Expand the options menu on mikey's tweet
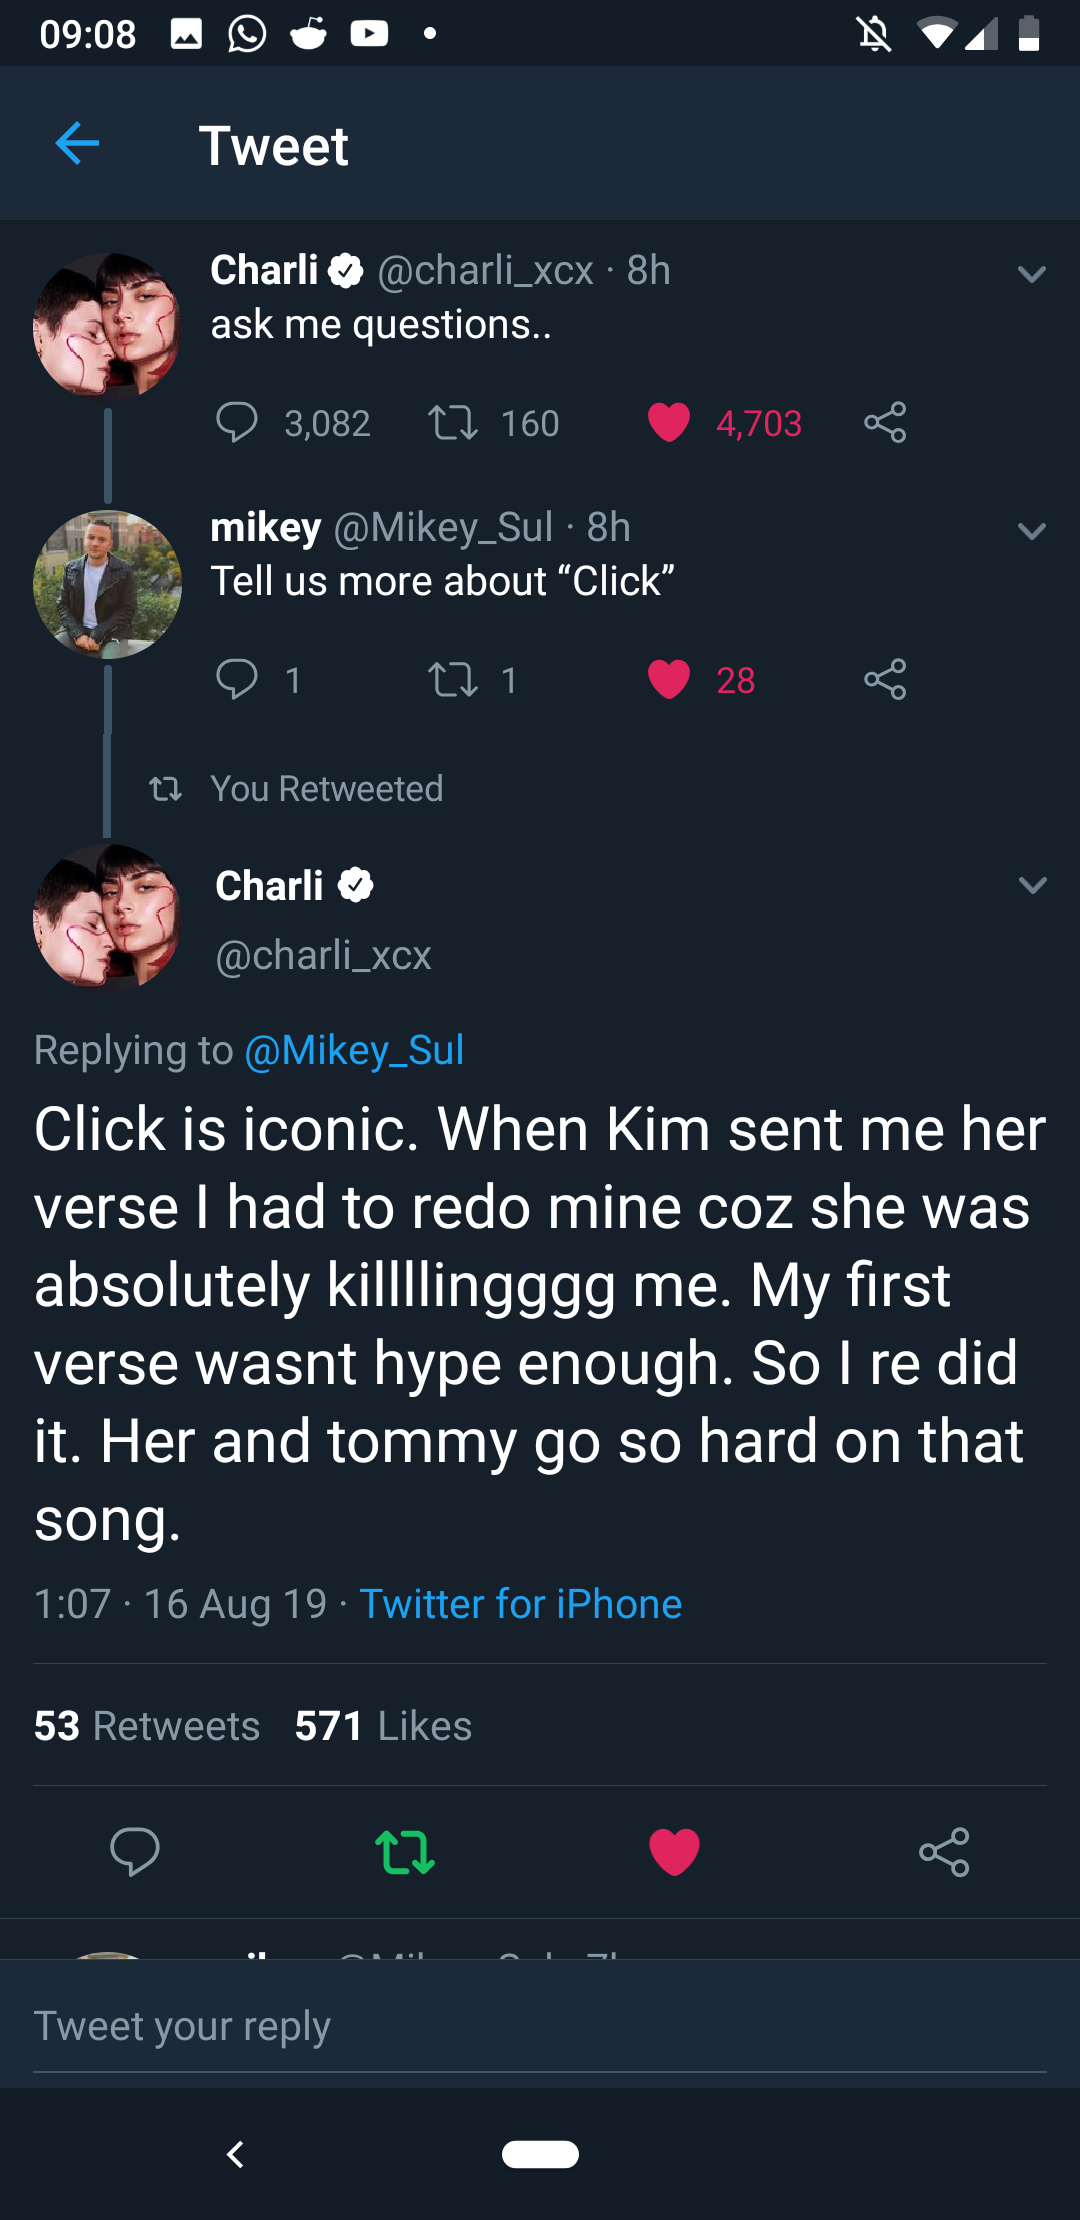The width and height of the screenshot is (1080, 2220). [x=1031, y=531]
